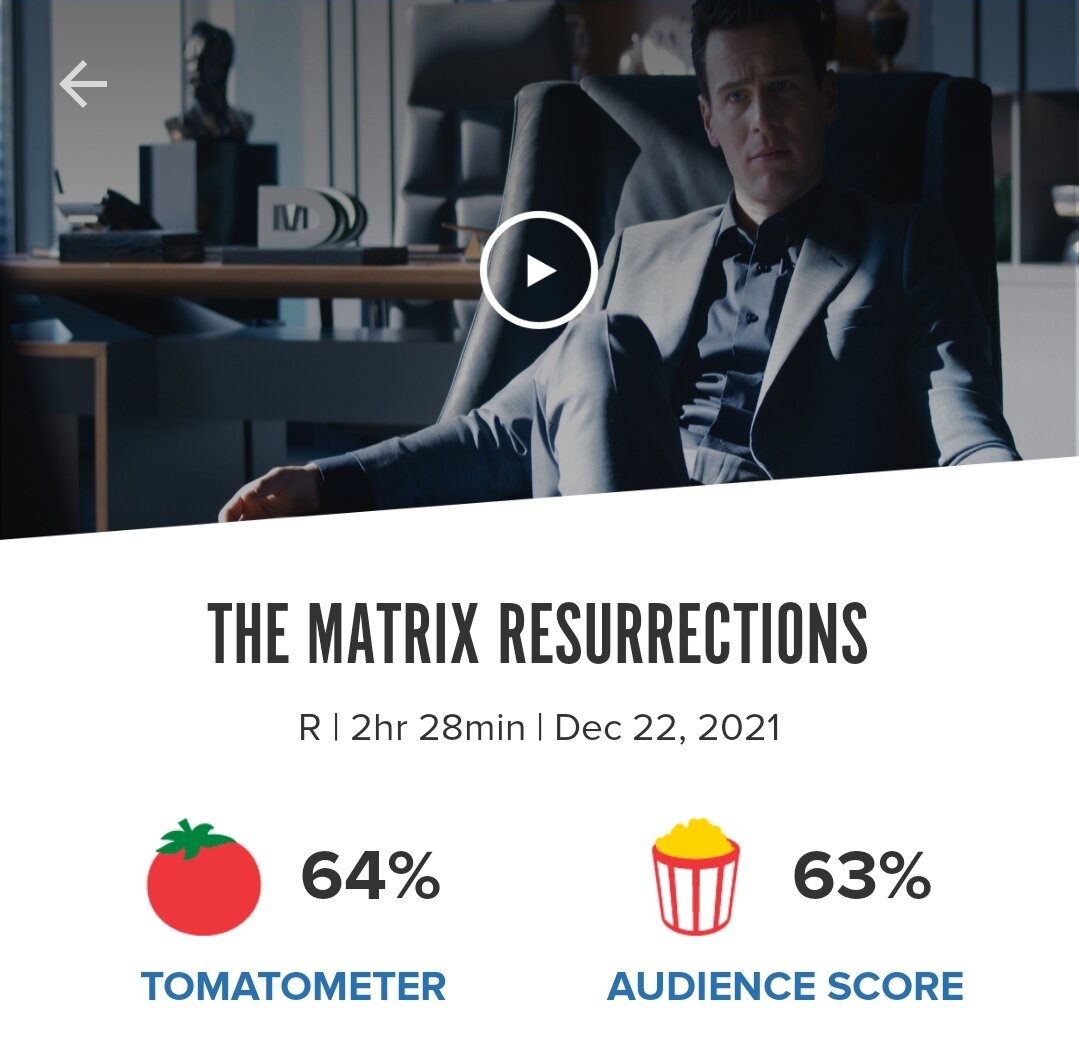Tap the word RESURRECTIONS in the title
The width and height of the screenshot is (1079, 1055).
(683, 633)
